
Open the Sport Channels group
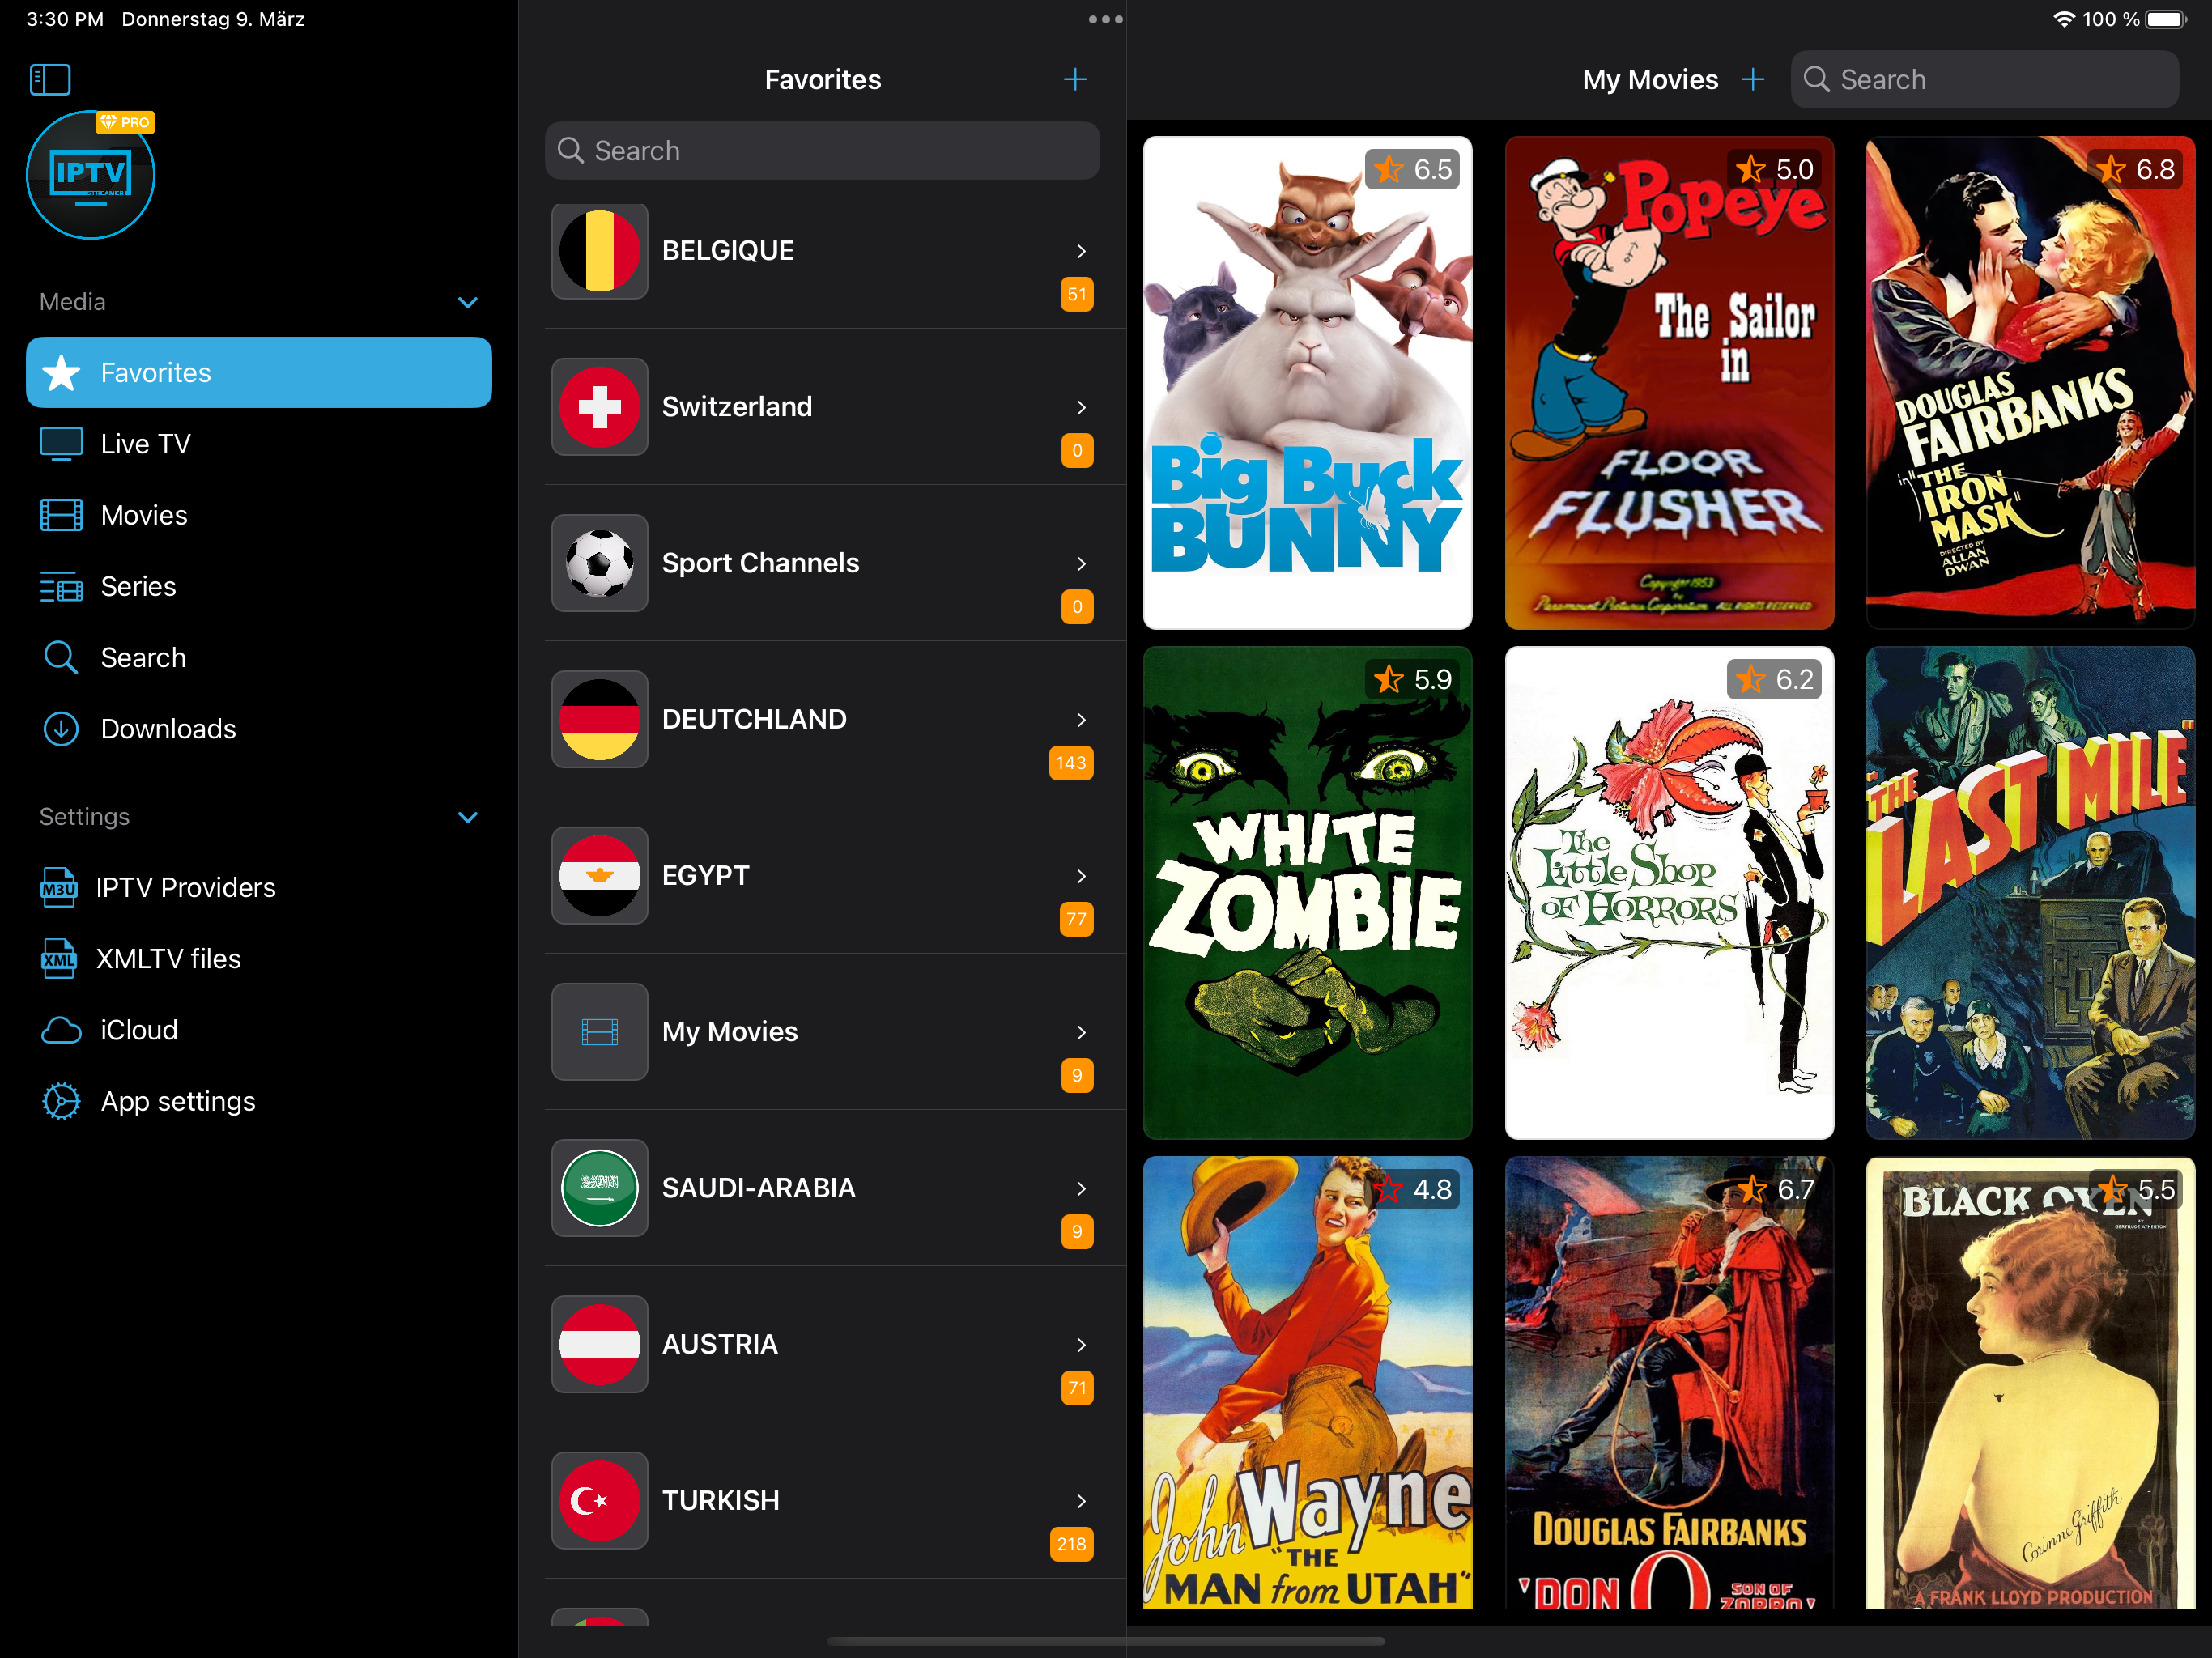click(x=822, y=563)
